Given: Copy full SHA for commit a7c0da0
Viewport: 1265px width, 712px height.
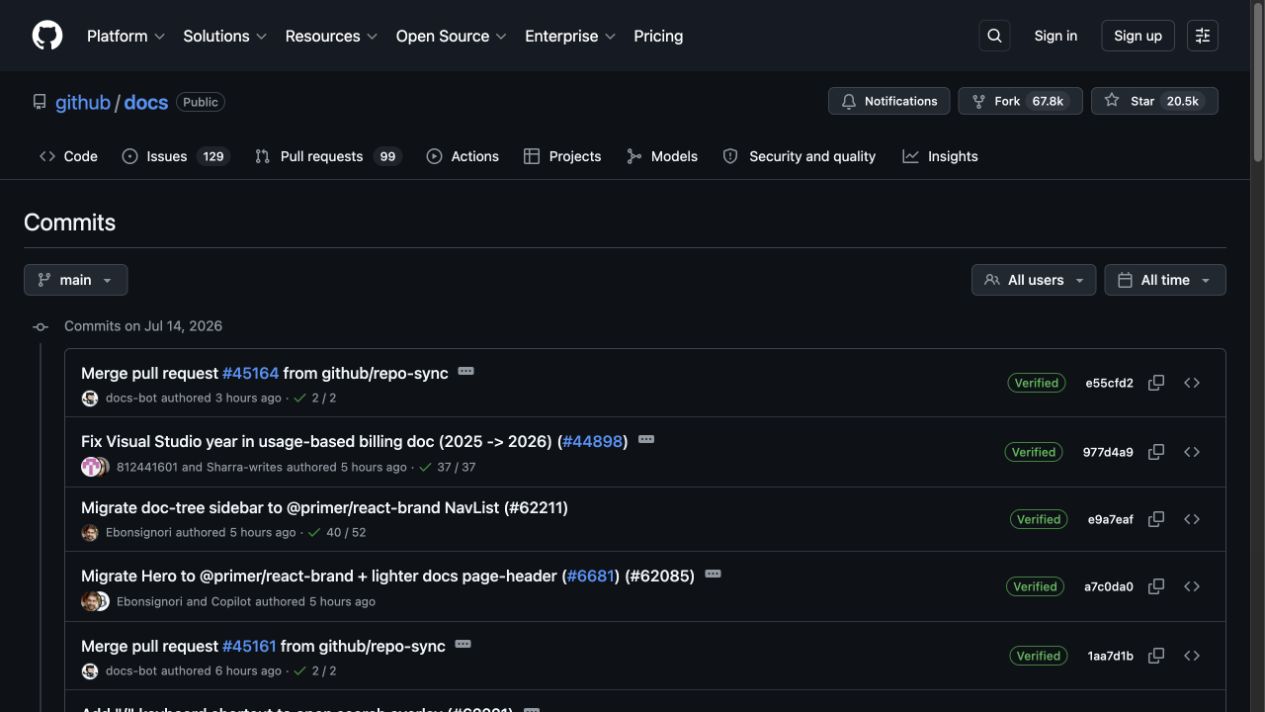Looking at the screenshot, I should point(1156,587).
